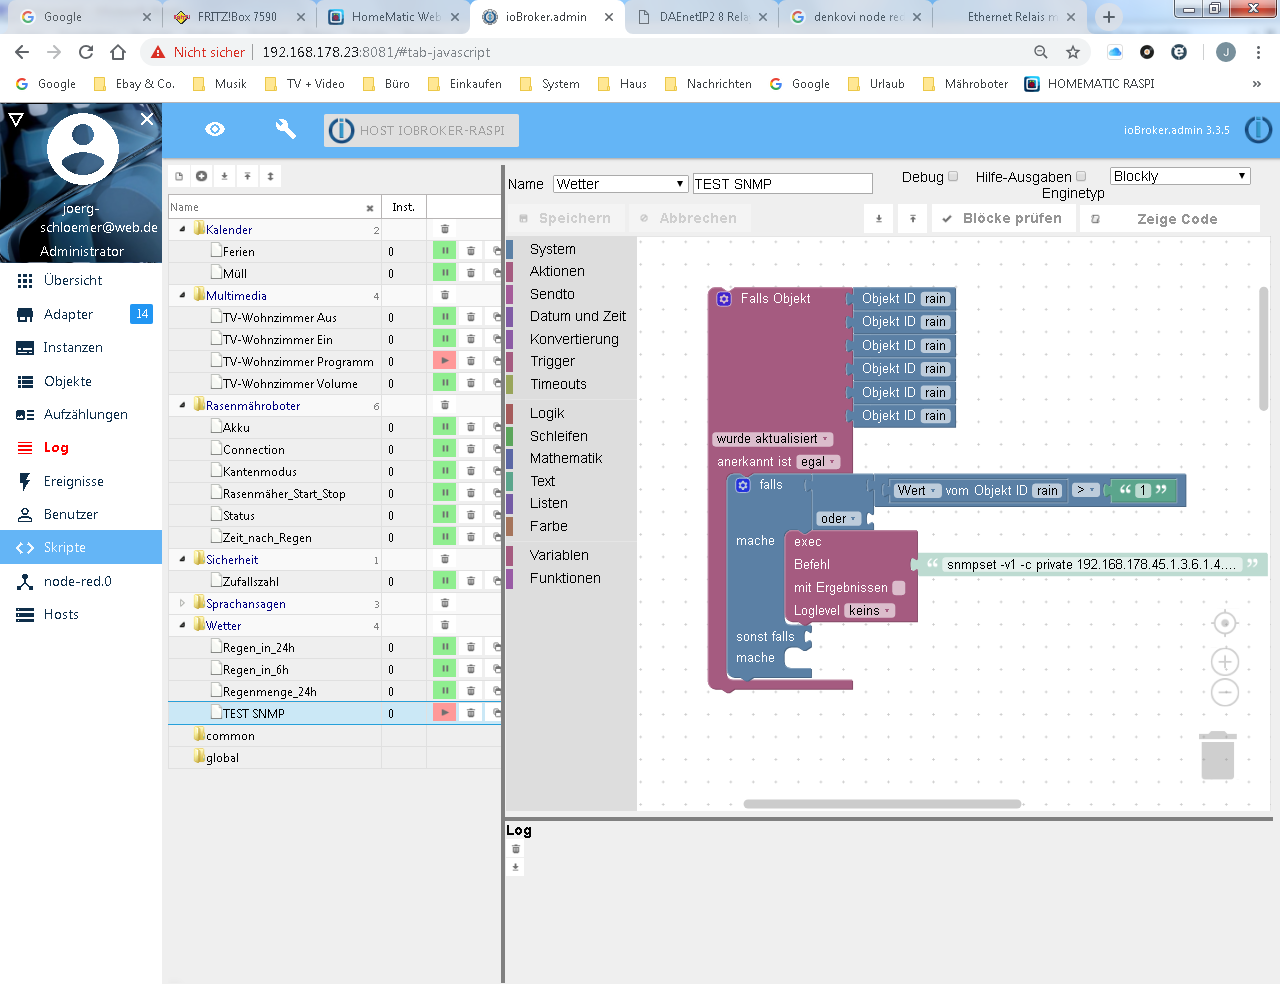
Task: Click ioBroker logo at top right
Action: pos(1258,130)
